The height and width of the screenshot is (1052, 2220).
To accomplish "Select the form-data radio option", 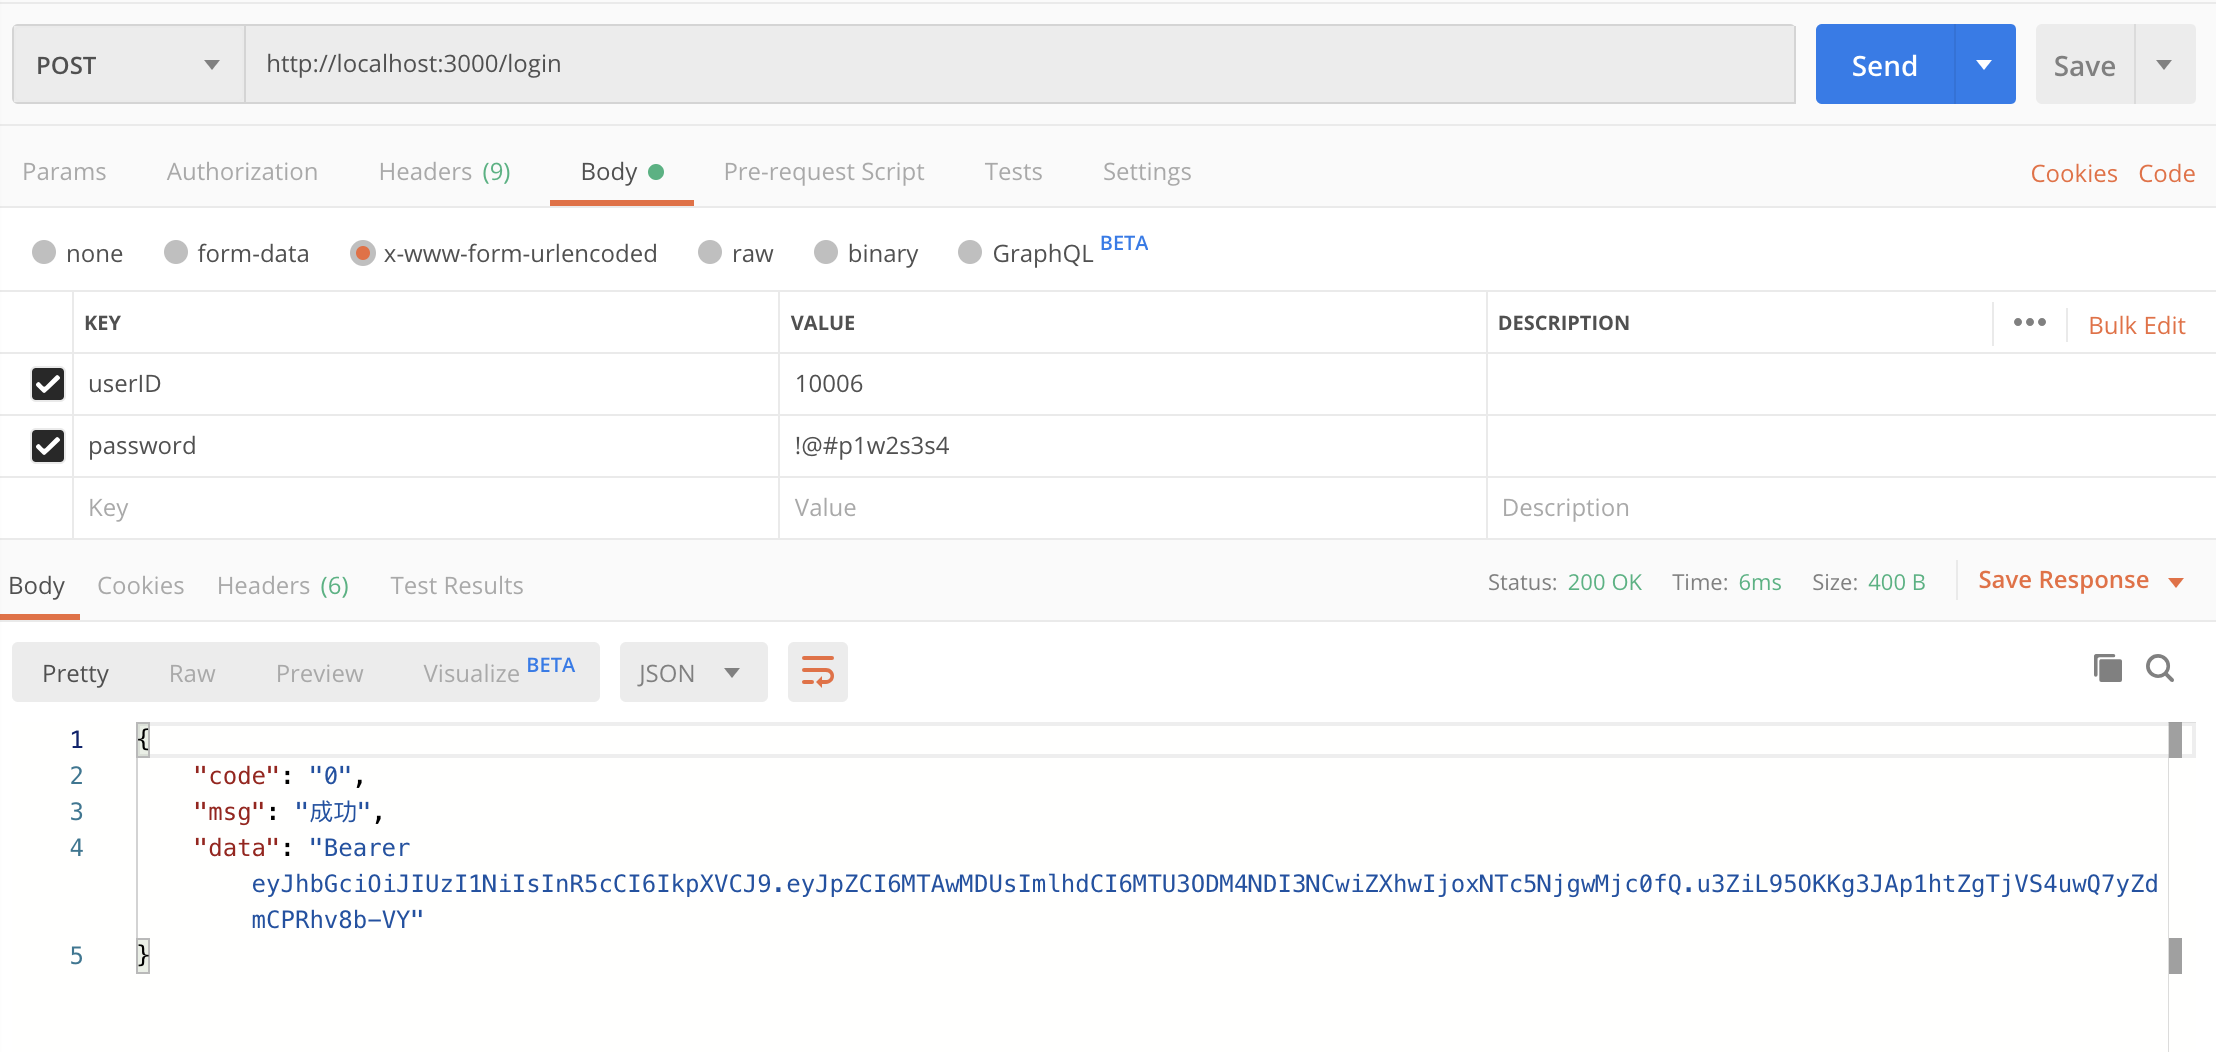I will click(x=177, y=253).
